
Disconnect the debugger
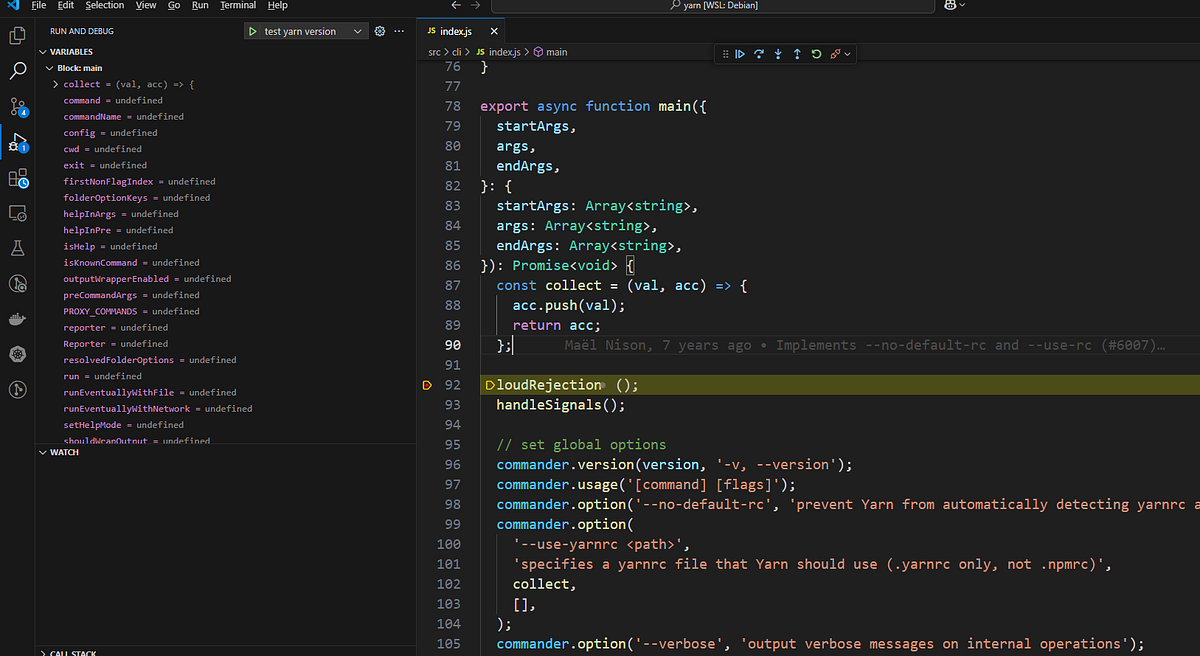834,53
